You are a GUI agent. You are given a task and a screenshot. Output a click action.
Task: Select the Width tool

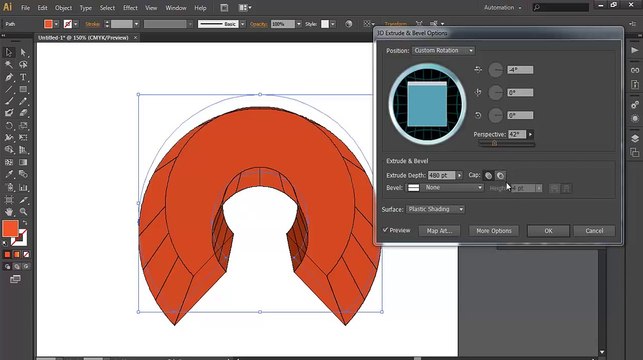[x=9, y=137]
